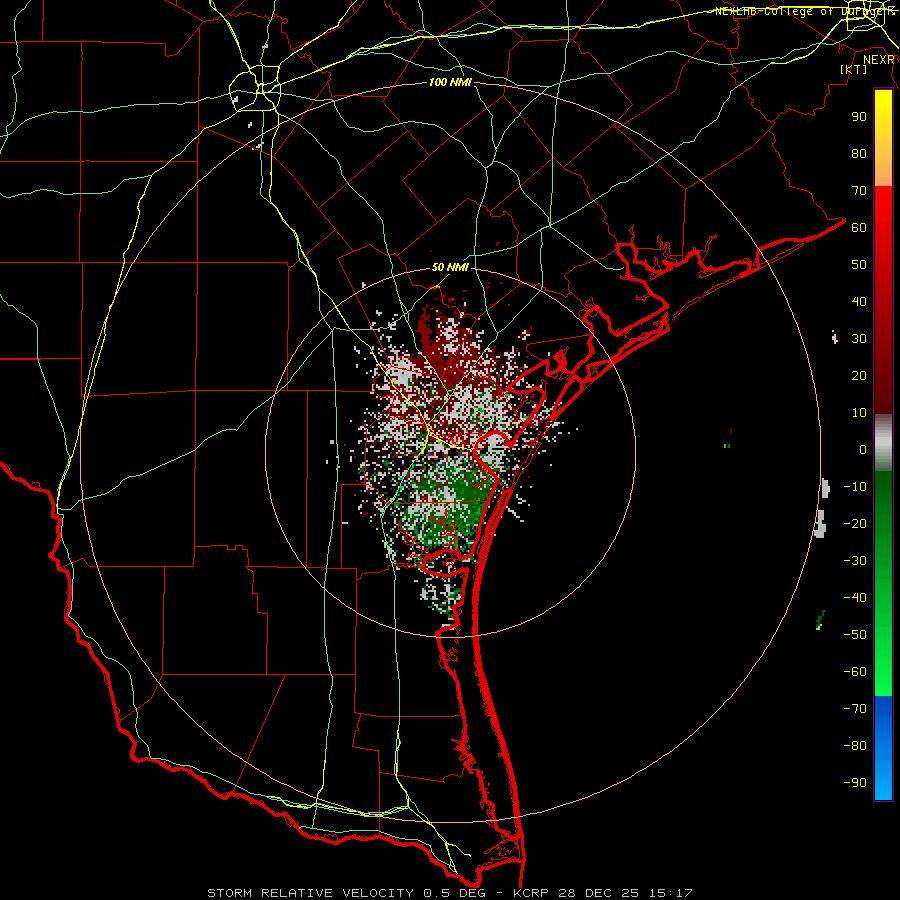Click the "10" value on the velocity scale
This screenshot has width=900, height=900.
pos(859,413)
